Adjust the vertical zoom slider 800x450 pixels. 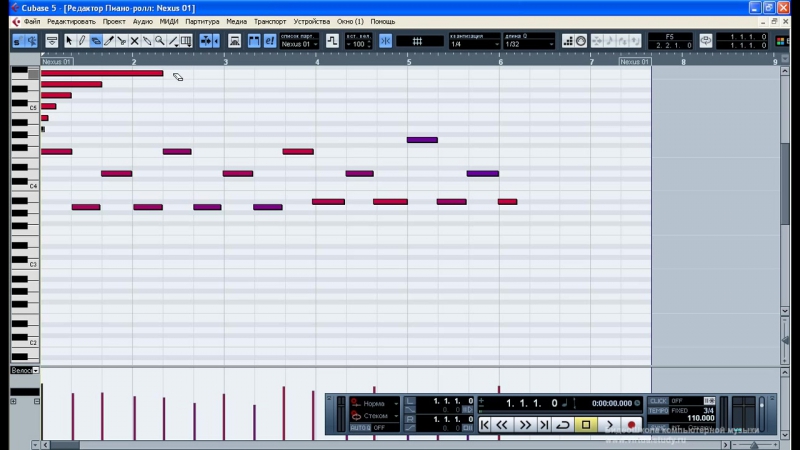click(785, 340)
